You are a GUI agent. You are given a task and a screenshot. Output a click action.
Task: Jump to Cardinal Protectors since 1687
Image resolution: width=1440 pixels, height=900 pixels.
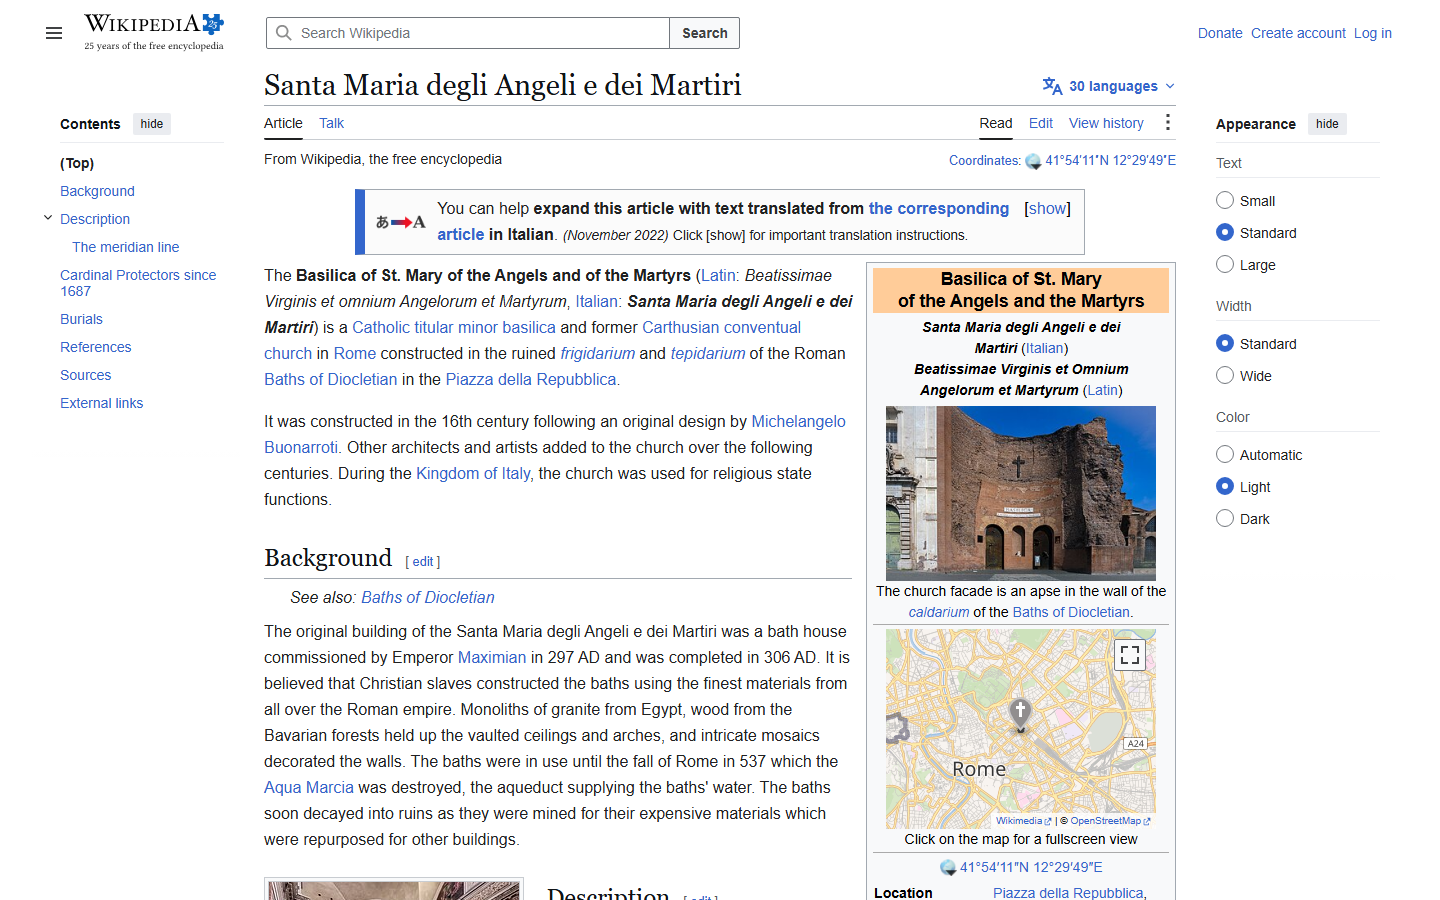click(138, 283)
